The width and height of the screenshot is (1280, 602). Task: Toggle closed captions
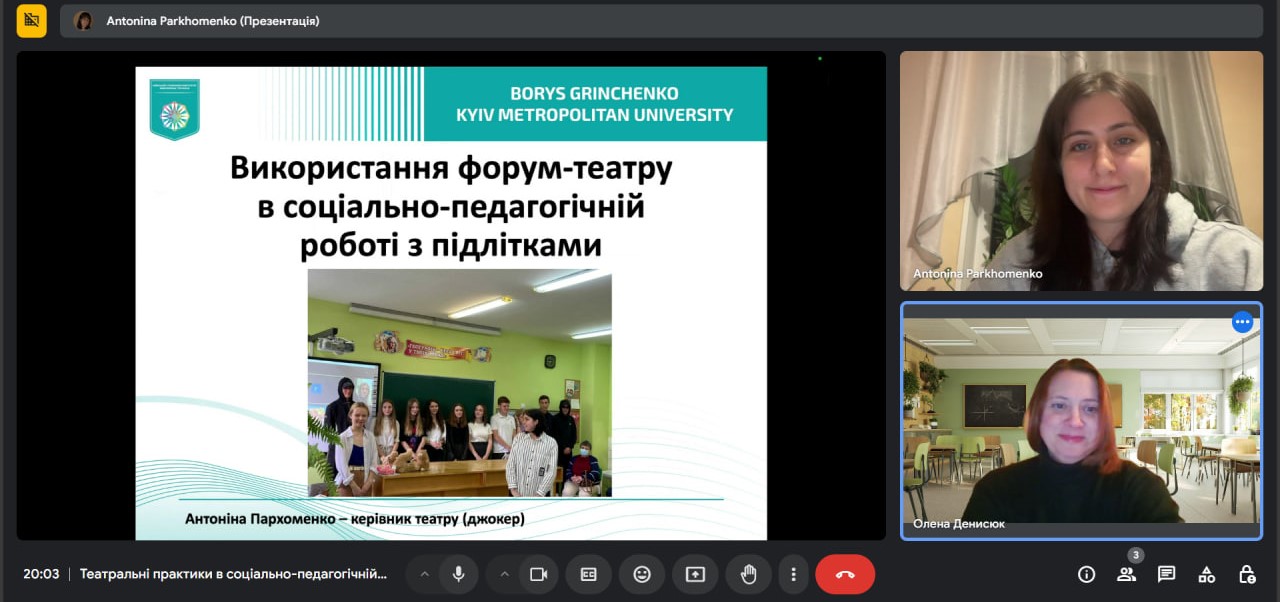coord(589,574)
